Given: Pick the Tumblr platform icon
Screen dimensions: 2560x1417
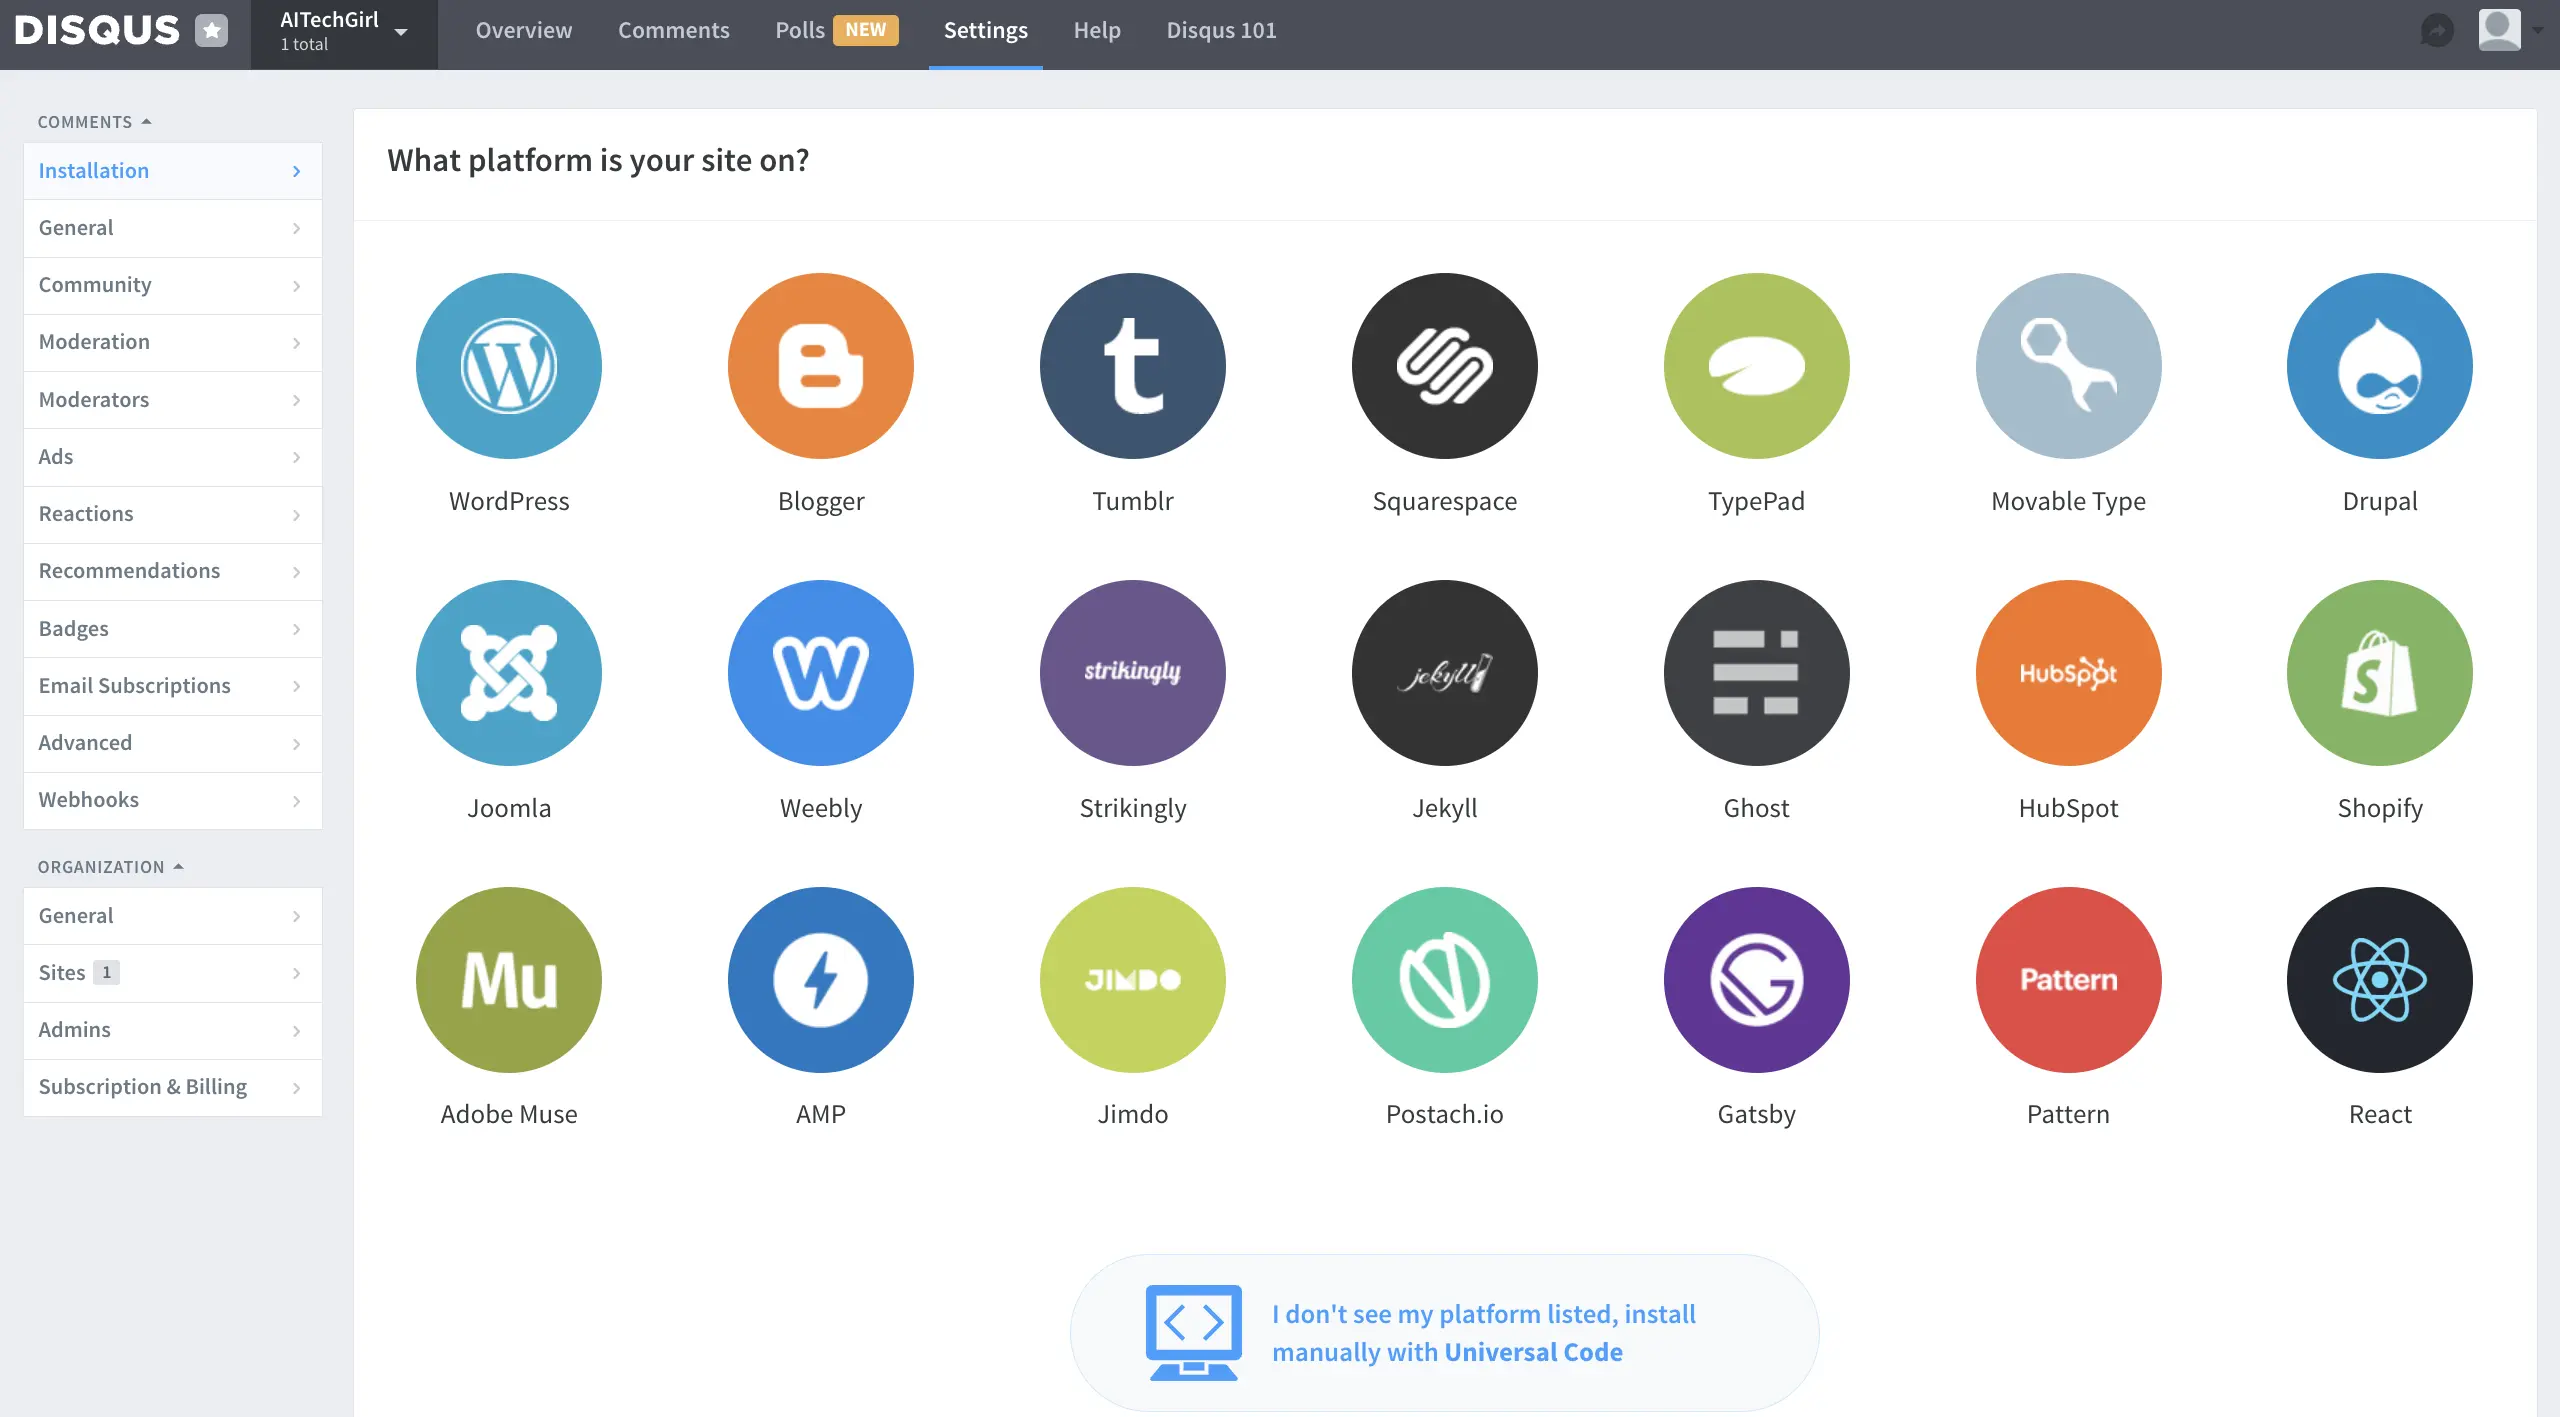Looking at the screenshot, I should [x=1133, y=366].
